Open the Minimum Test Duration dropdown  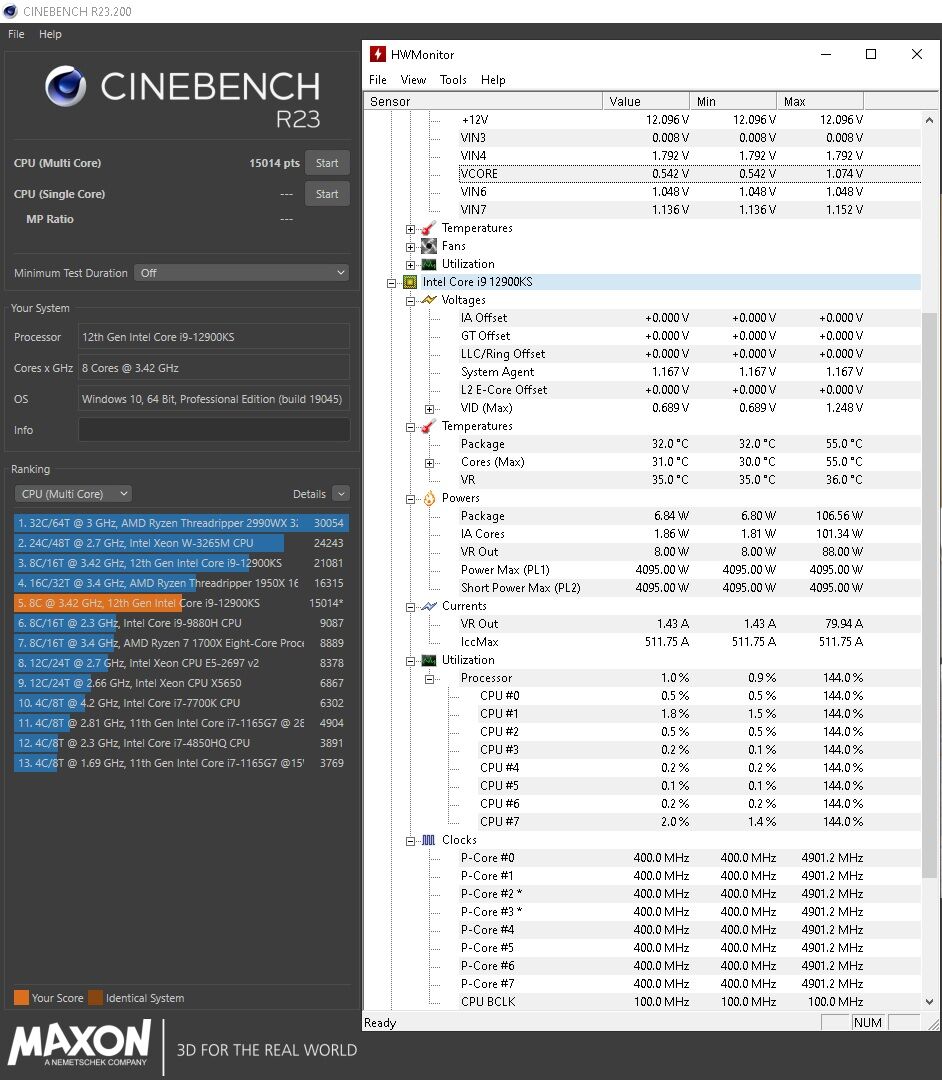coord(241,273)
